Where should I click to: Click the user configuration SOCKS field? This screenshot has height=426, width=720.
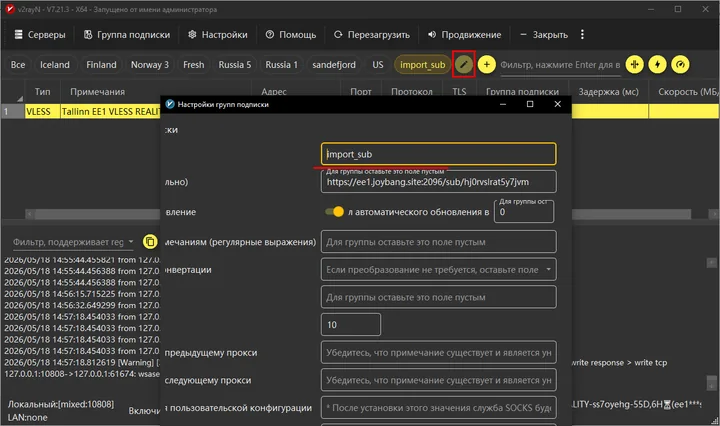[439, 408]
